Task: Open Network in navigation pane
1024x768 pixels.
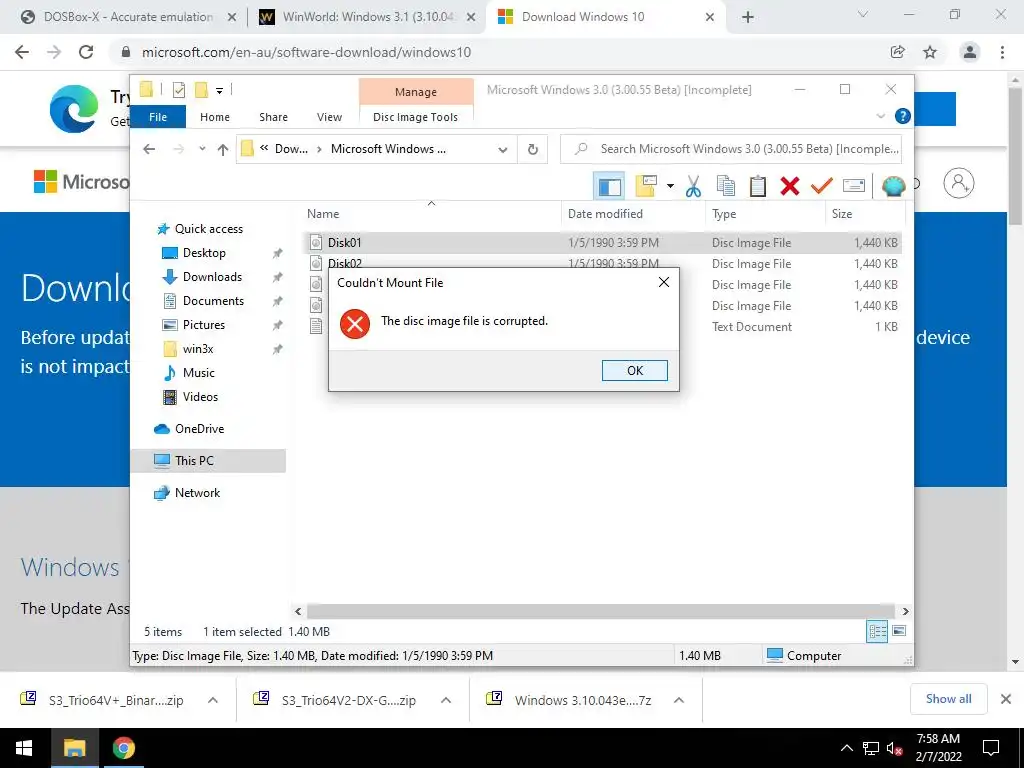Action: 197,493
